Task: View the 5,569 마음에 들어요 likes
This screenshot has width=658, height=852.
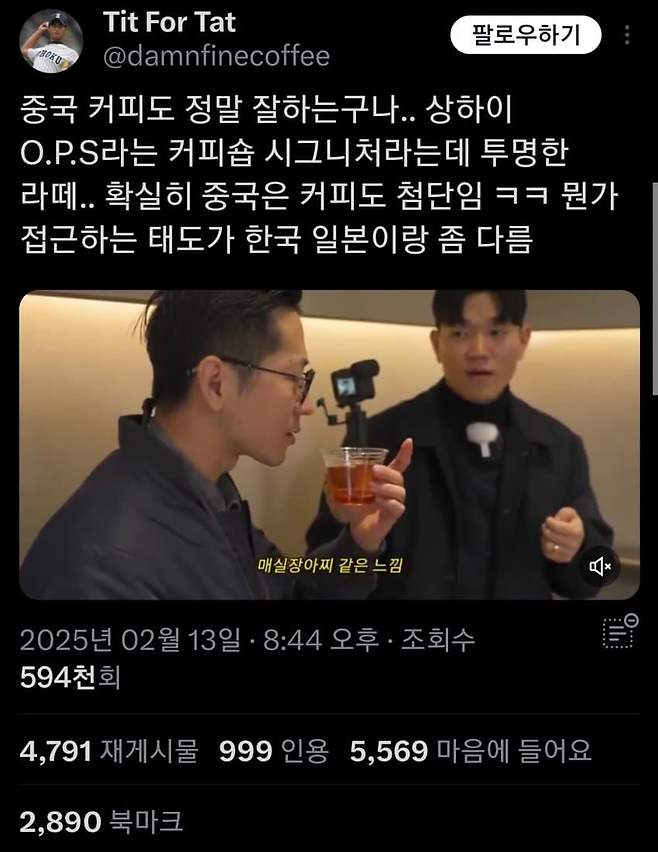Action: (471, 751)
